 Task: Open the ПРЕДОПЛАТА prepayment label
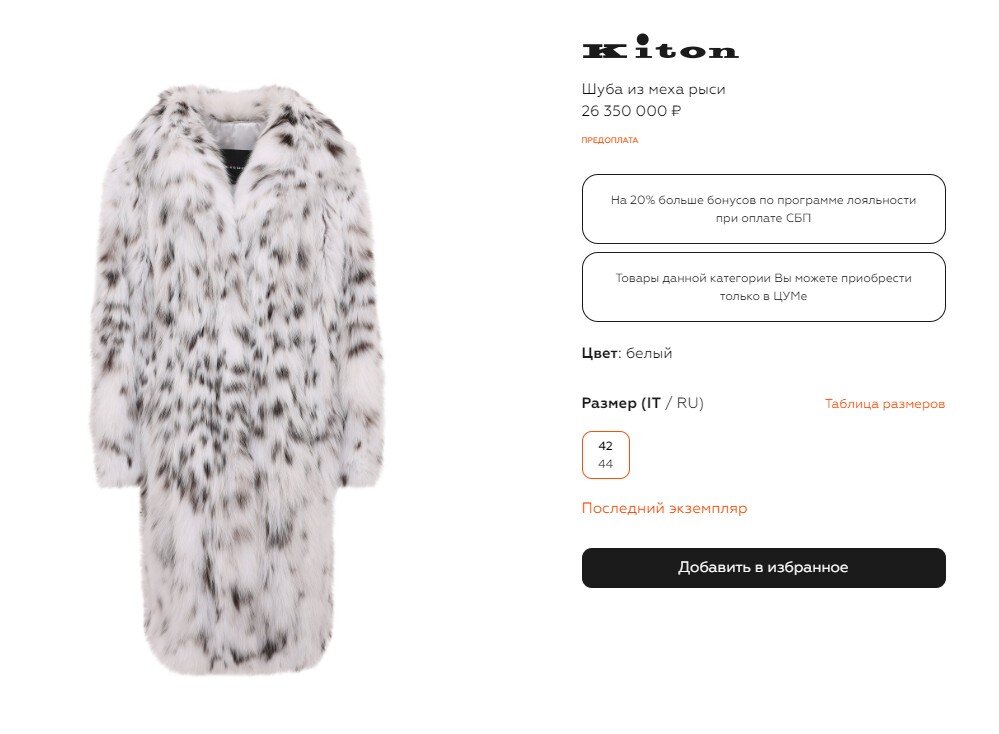pyautogui.click(x=609, y=140)
